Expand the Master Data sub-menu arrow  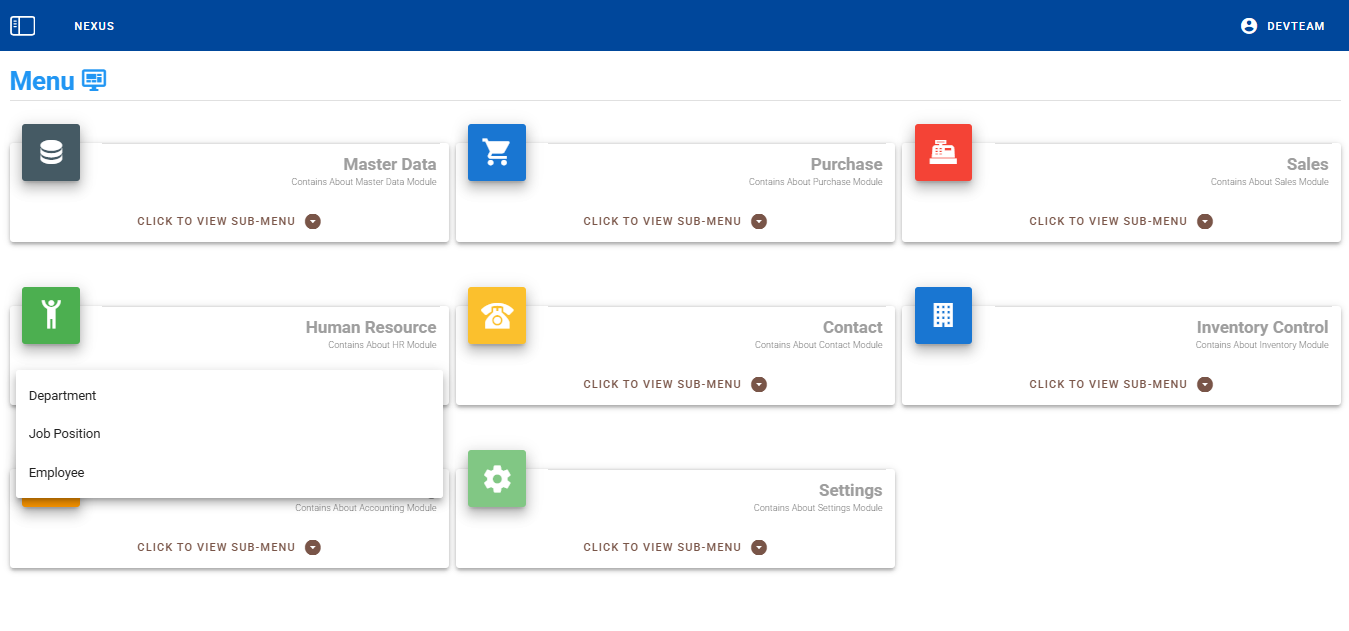coord(313,221)
